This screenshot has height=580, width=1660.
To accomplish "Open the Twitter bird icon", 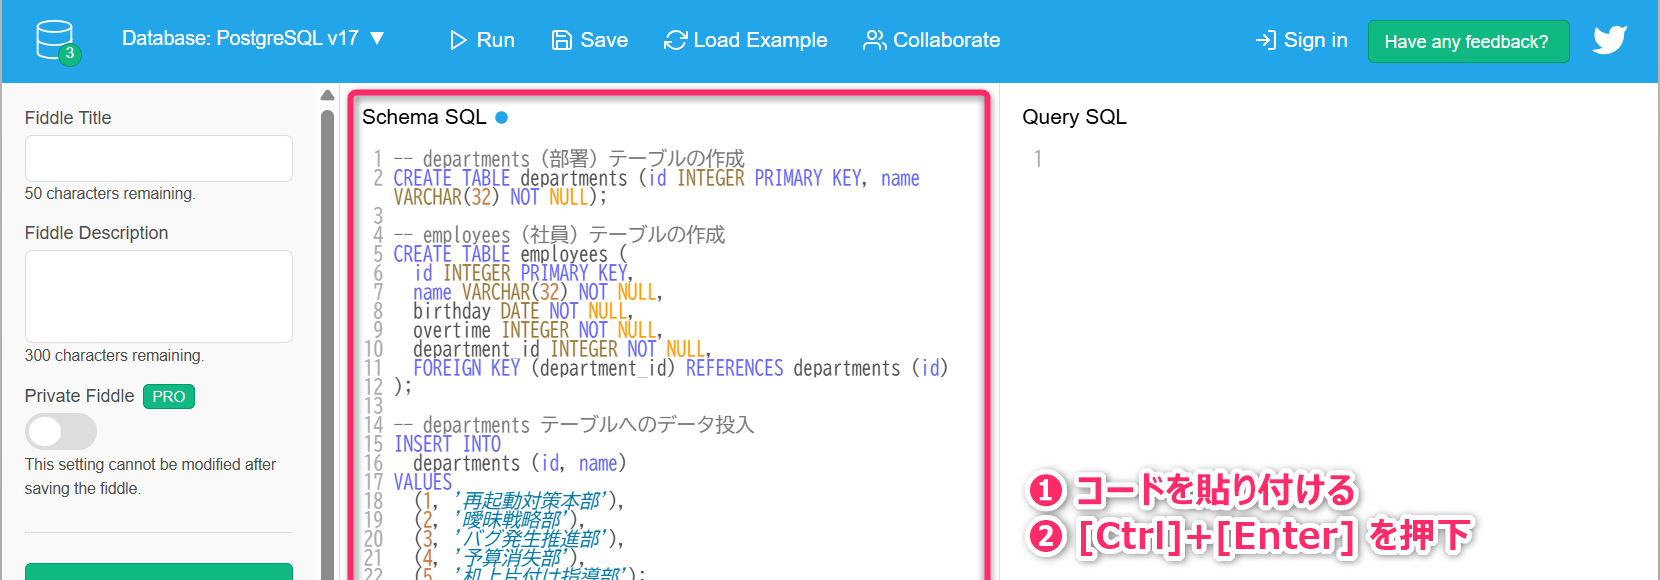I will pos(1609,40).
